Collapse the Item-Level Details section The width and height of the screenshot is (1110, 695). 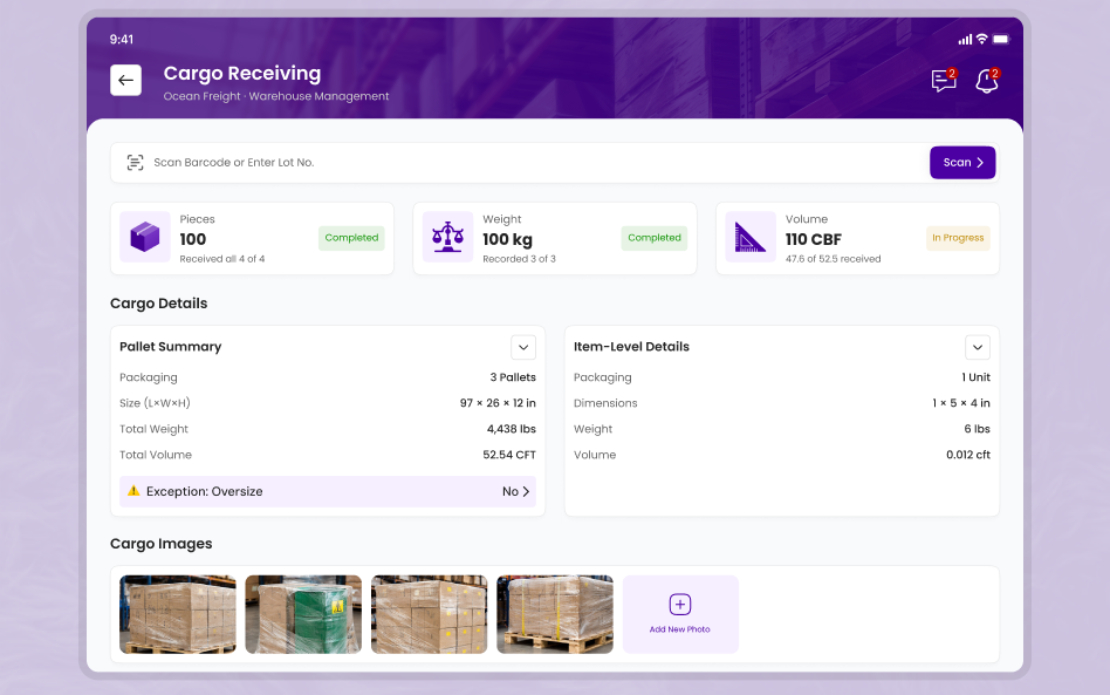(977, 347)
